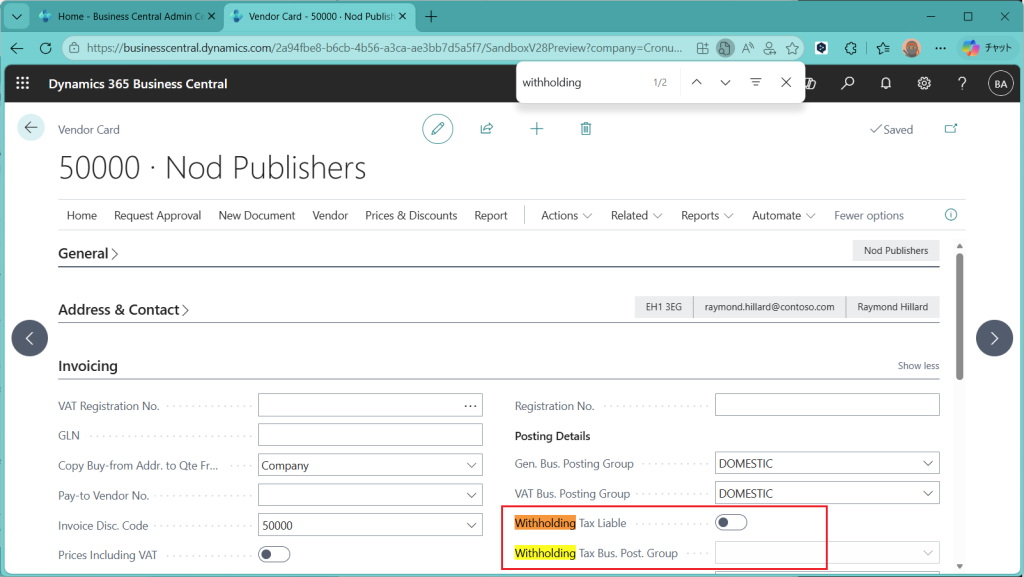1024x577 pixels.
Task: Click the Show less link
Action: 918,366
